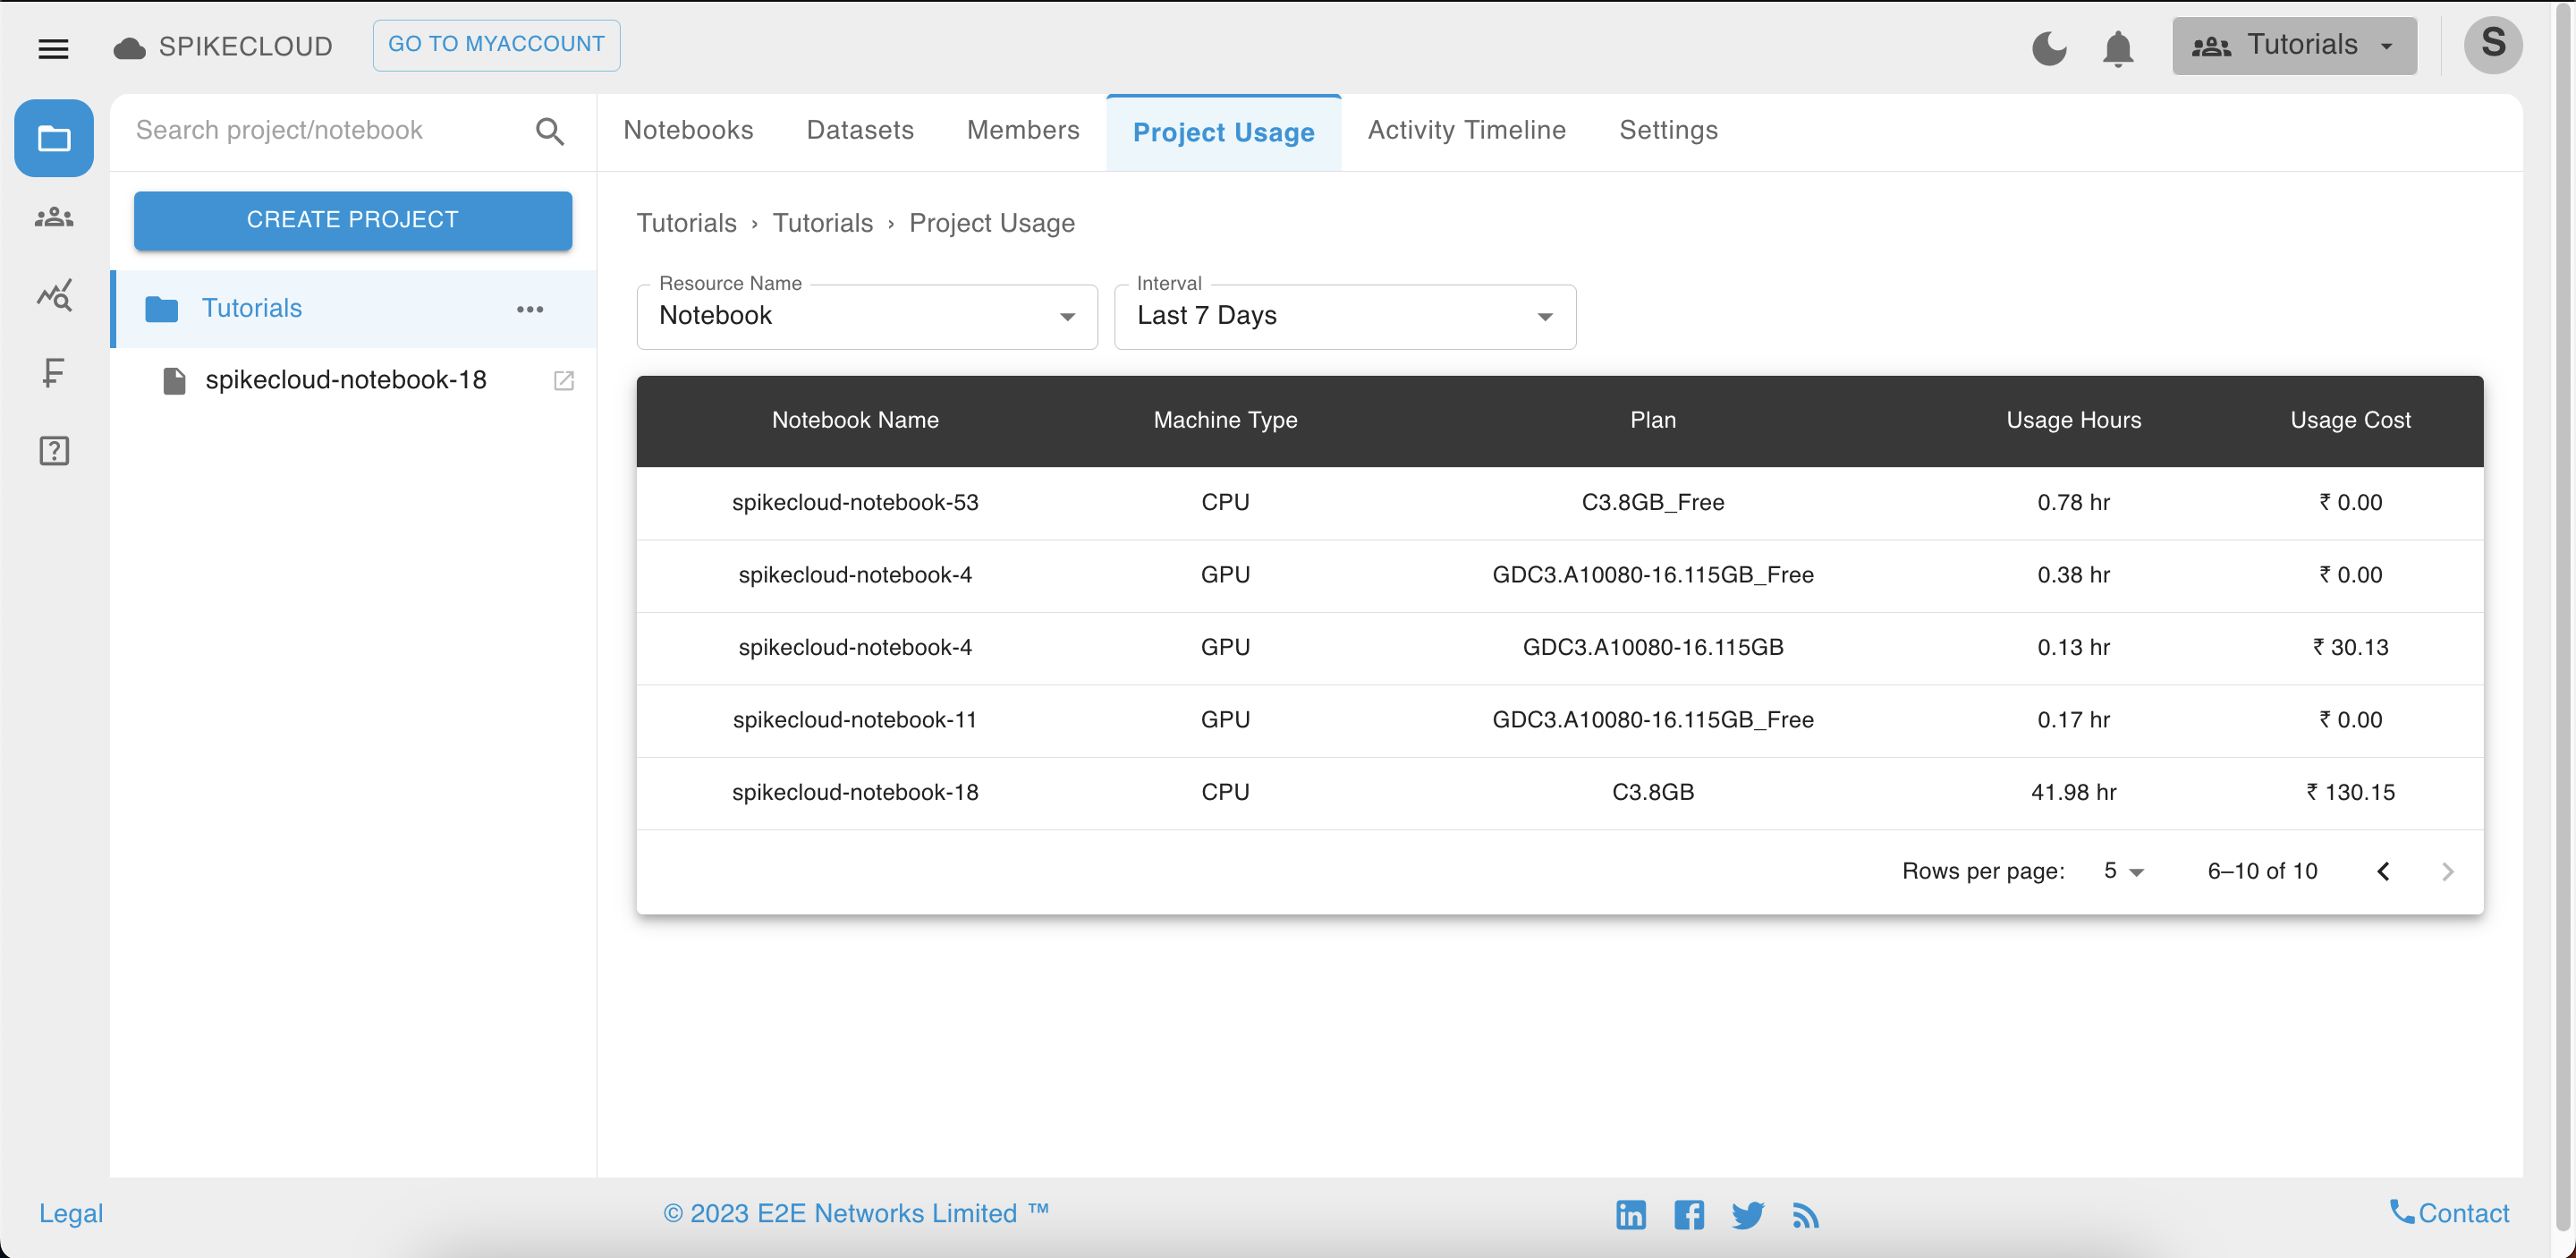Image resolution: width=2576 pixels, height=1258 pixels.
Task: Click the projects folder icon
Action: pyautogui.click(x=55, y=140)
